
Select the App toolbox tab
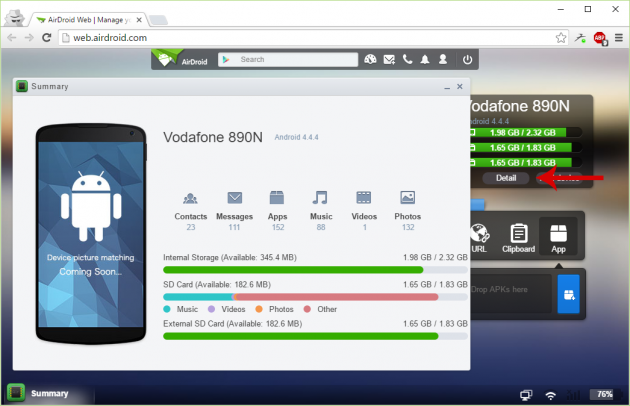[x=558, y=237]
